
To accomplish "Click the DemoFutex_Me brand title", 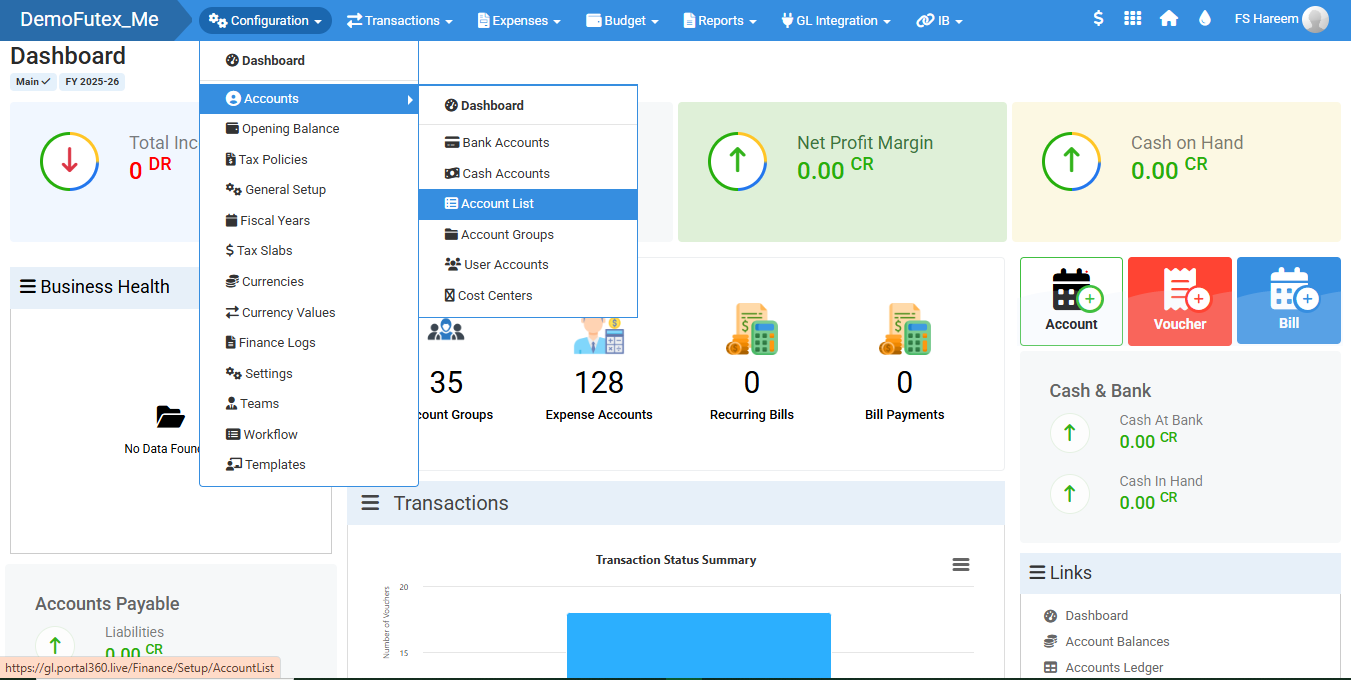I will (89, 19).
